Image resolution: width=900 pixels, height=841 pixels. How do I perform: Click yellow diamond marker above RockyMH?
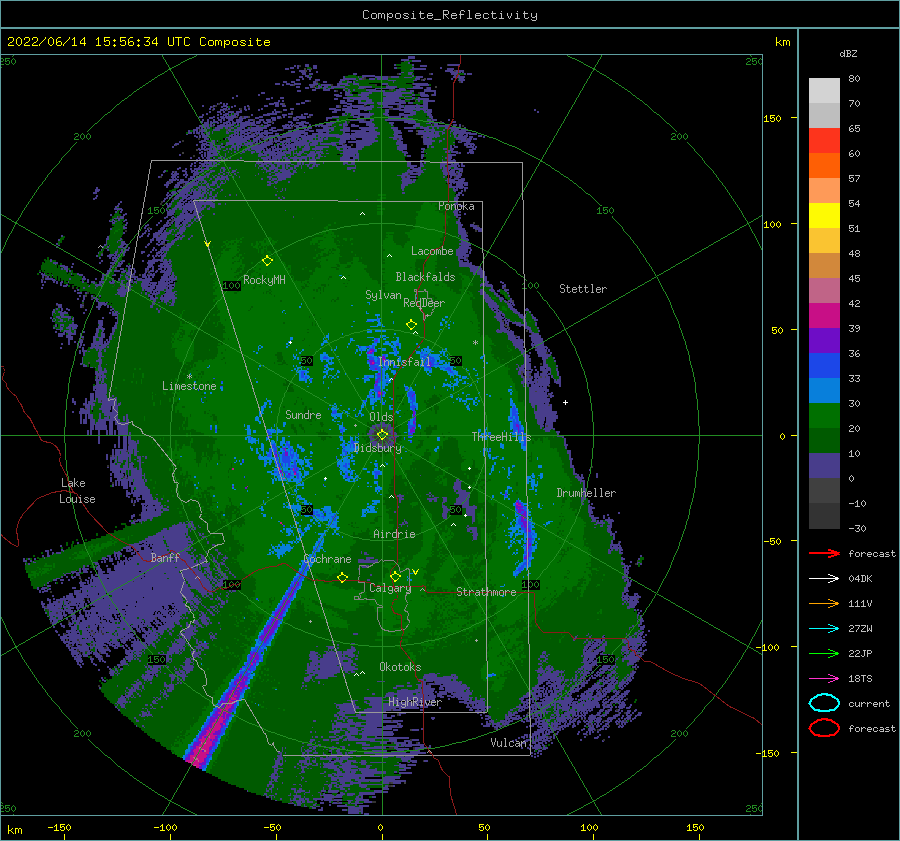(267, 261)
